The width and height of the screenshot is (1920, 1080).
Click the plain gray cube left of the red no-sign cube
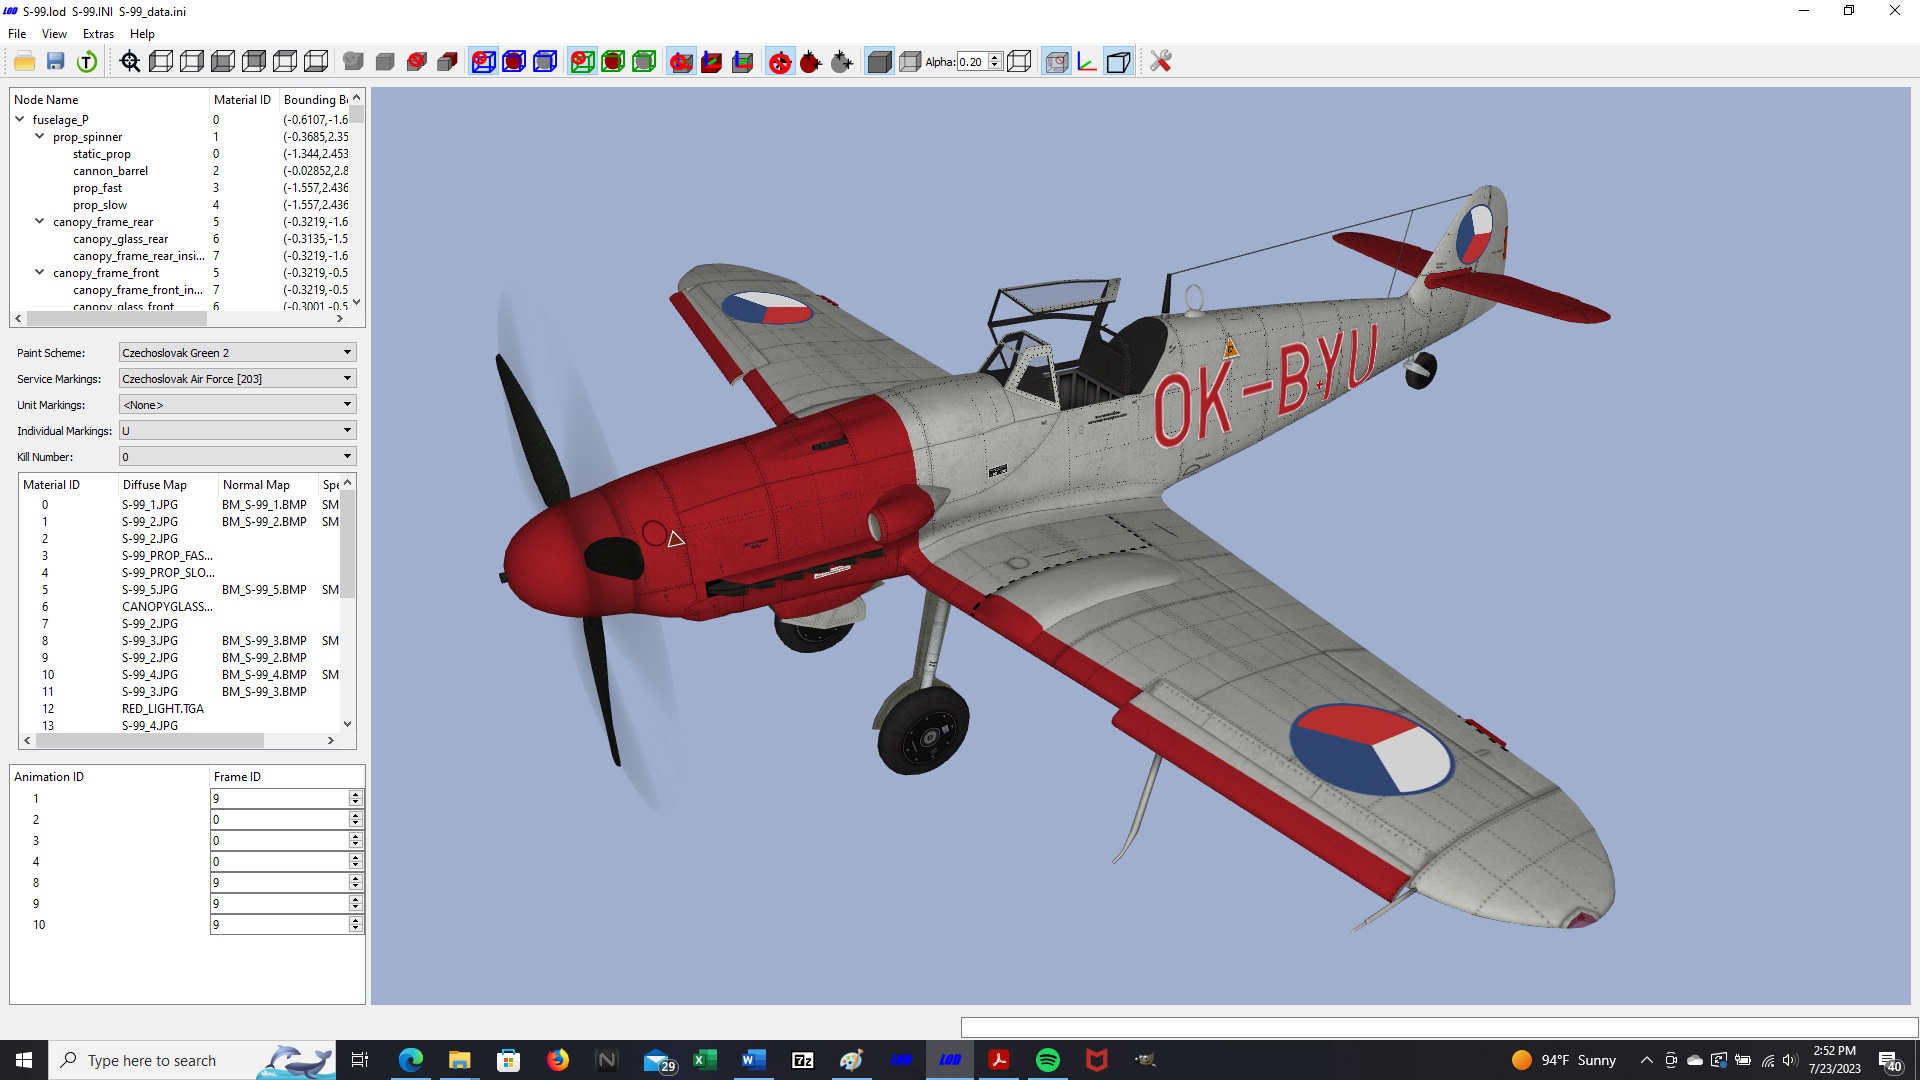click(385, 62)
